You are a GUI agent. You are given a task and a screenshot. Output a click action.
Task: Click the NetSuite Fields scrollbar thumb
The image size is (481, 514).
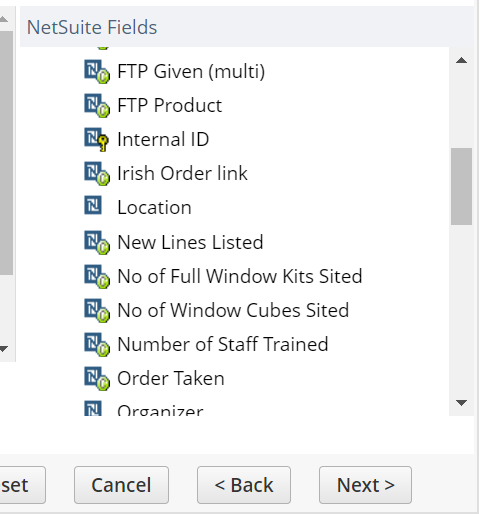[x=461, y=186]
